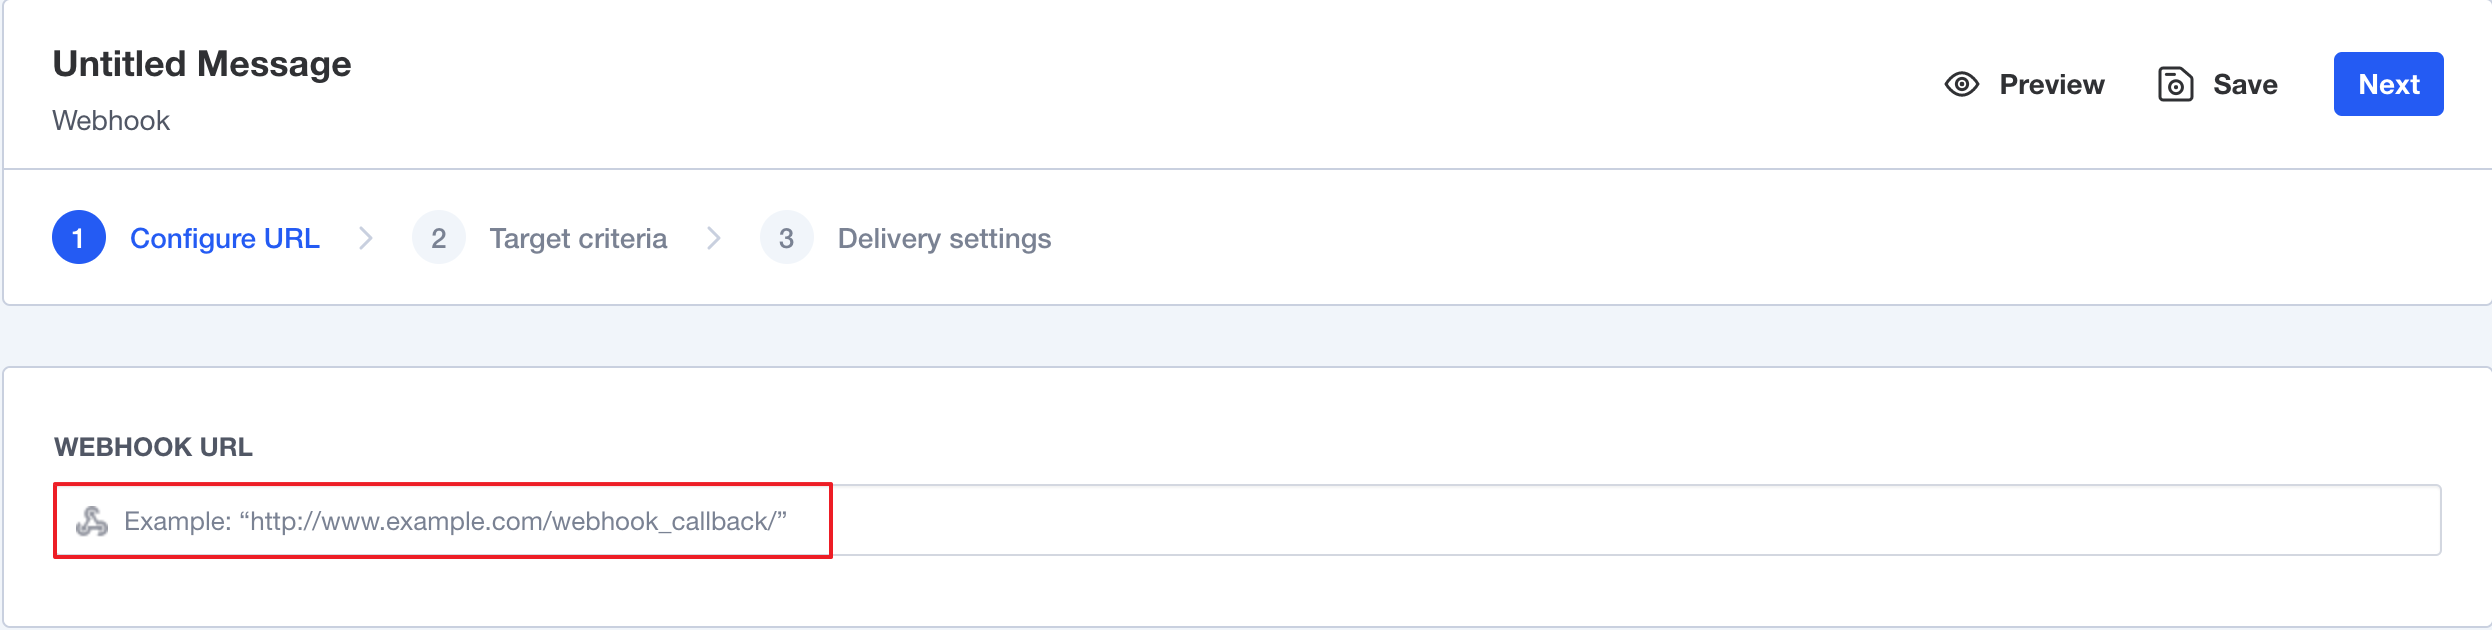Click the eye Preview icon
The width and height of the screenshot is (2492, 630).
[x=1961, y=84]
